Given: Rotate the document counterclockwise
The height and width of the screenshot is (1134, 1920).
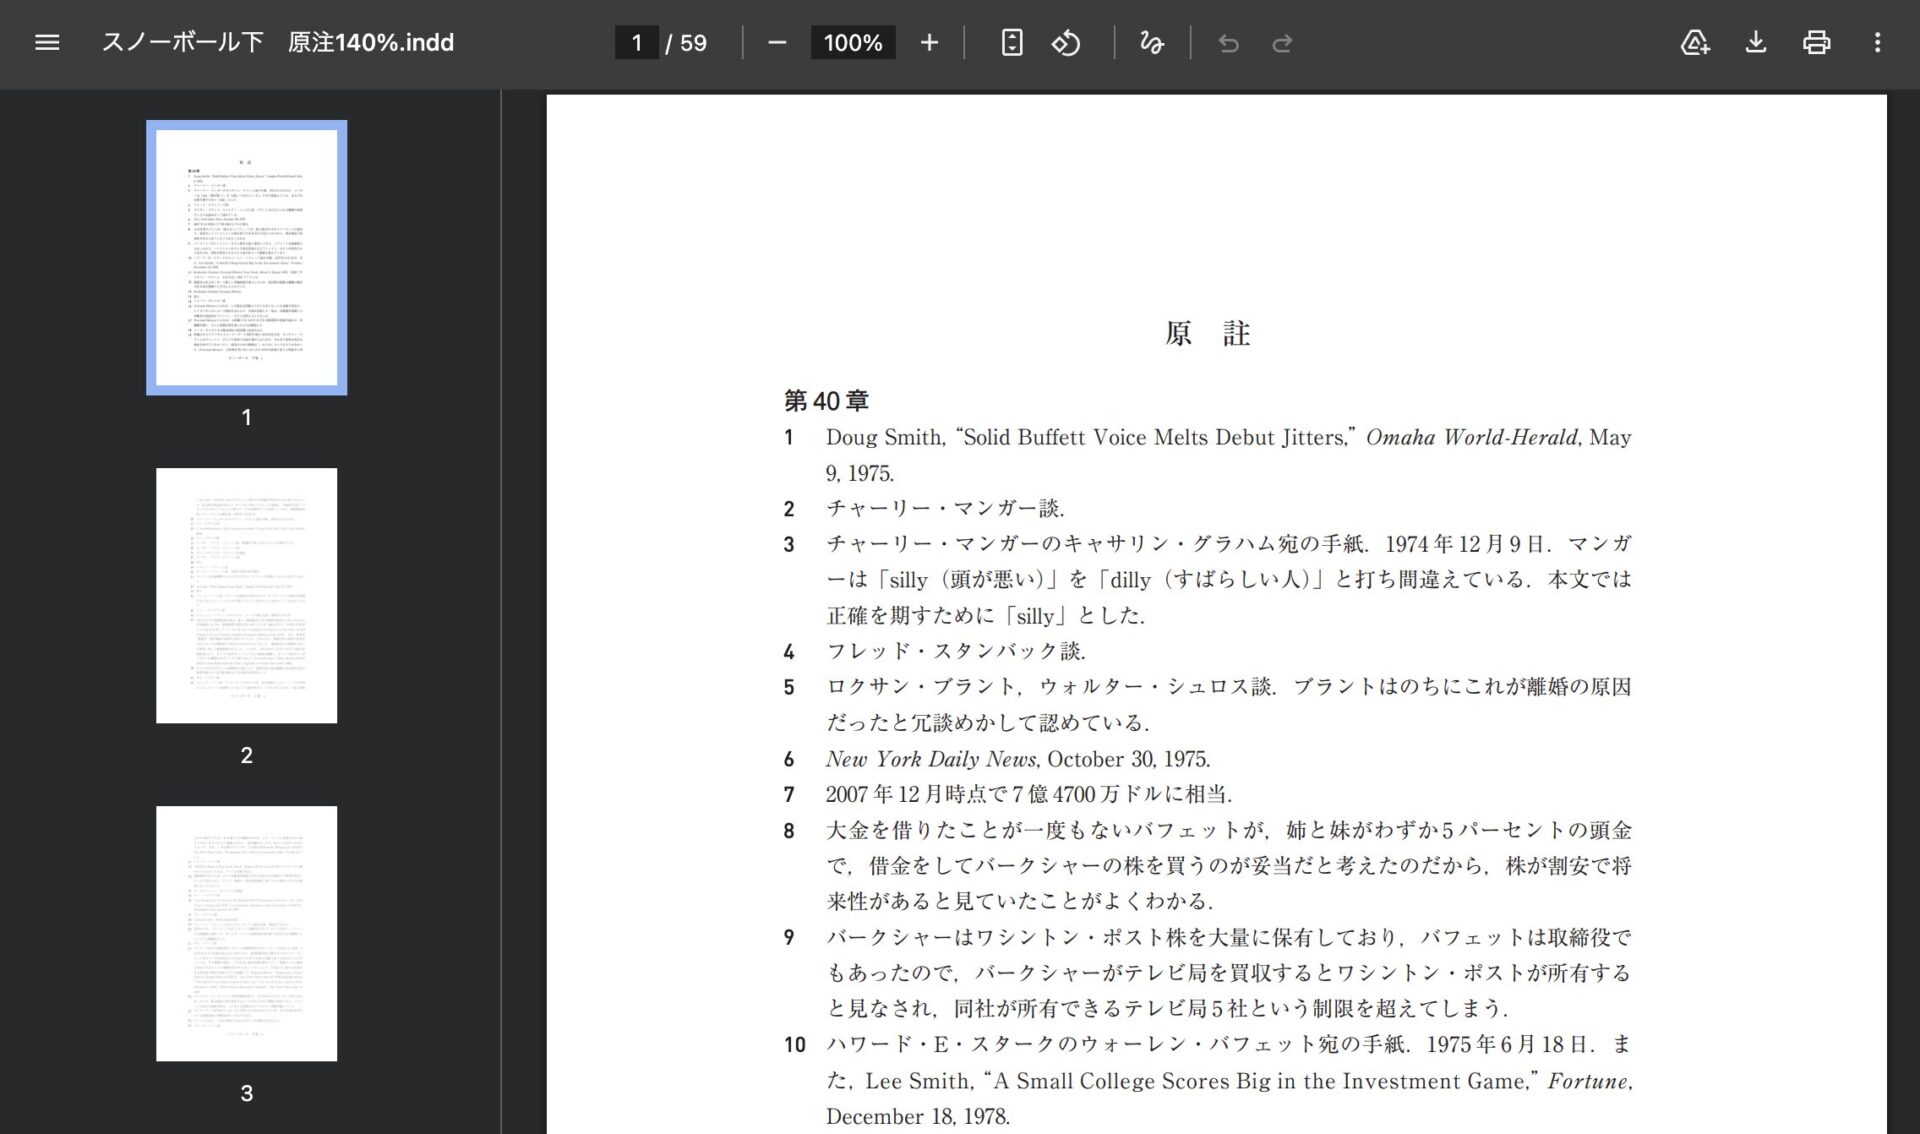Looking at the screenshot, I should coord(1066,43).
